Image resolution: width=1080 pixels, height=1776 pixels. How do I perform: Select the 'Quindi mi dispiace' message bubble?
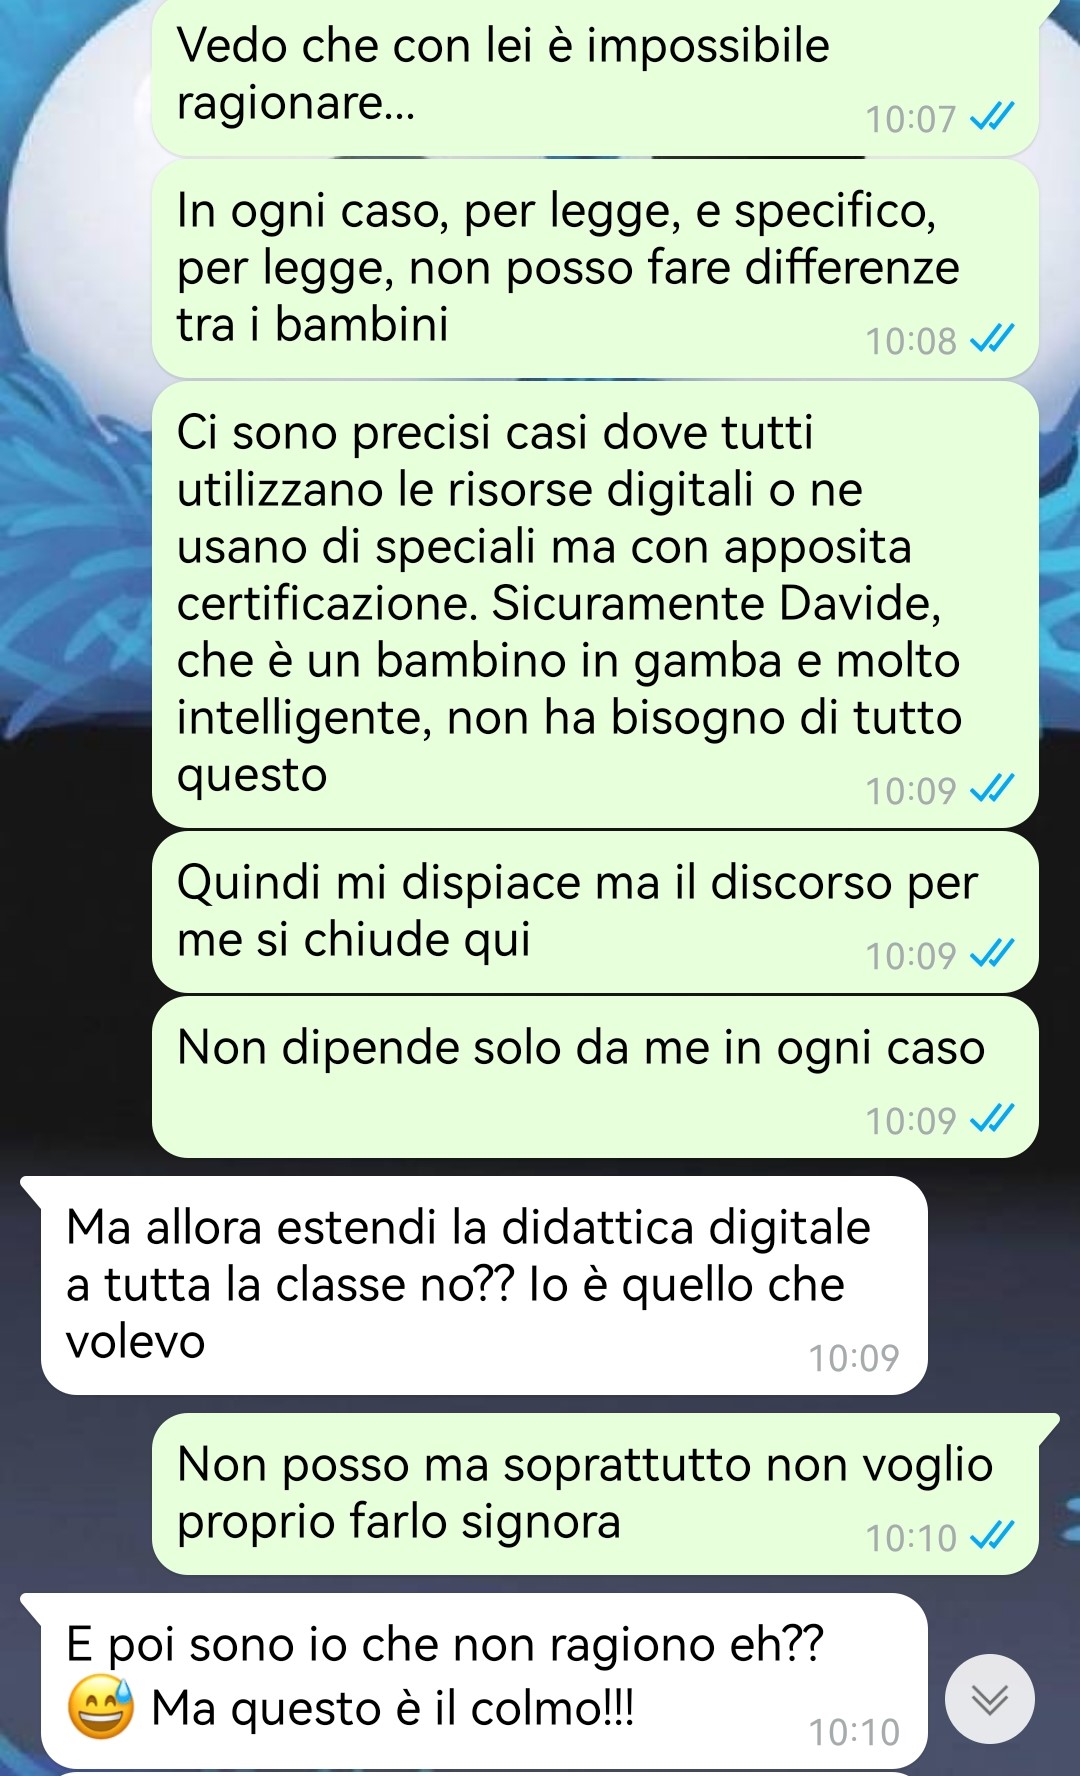(x=595, y=912)
